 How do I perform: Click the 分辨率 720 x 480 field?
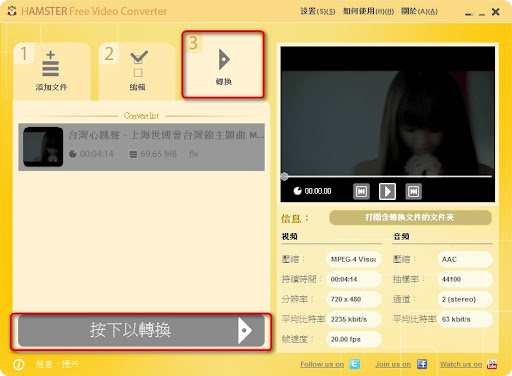pos(354,299)
